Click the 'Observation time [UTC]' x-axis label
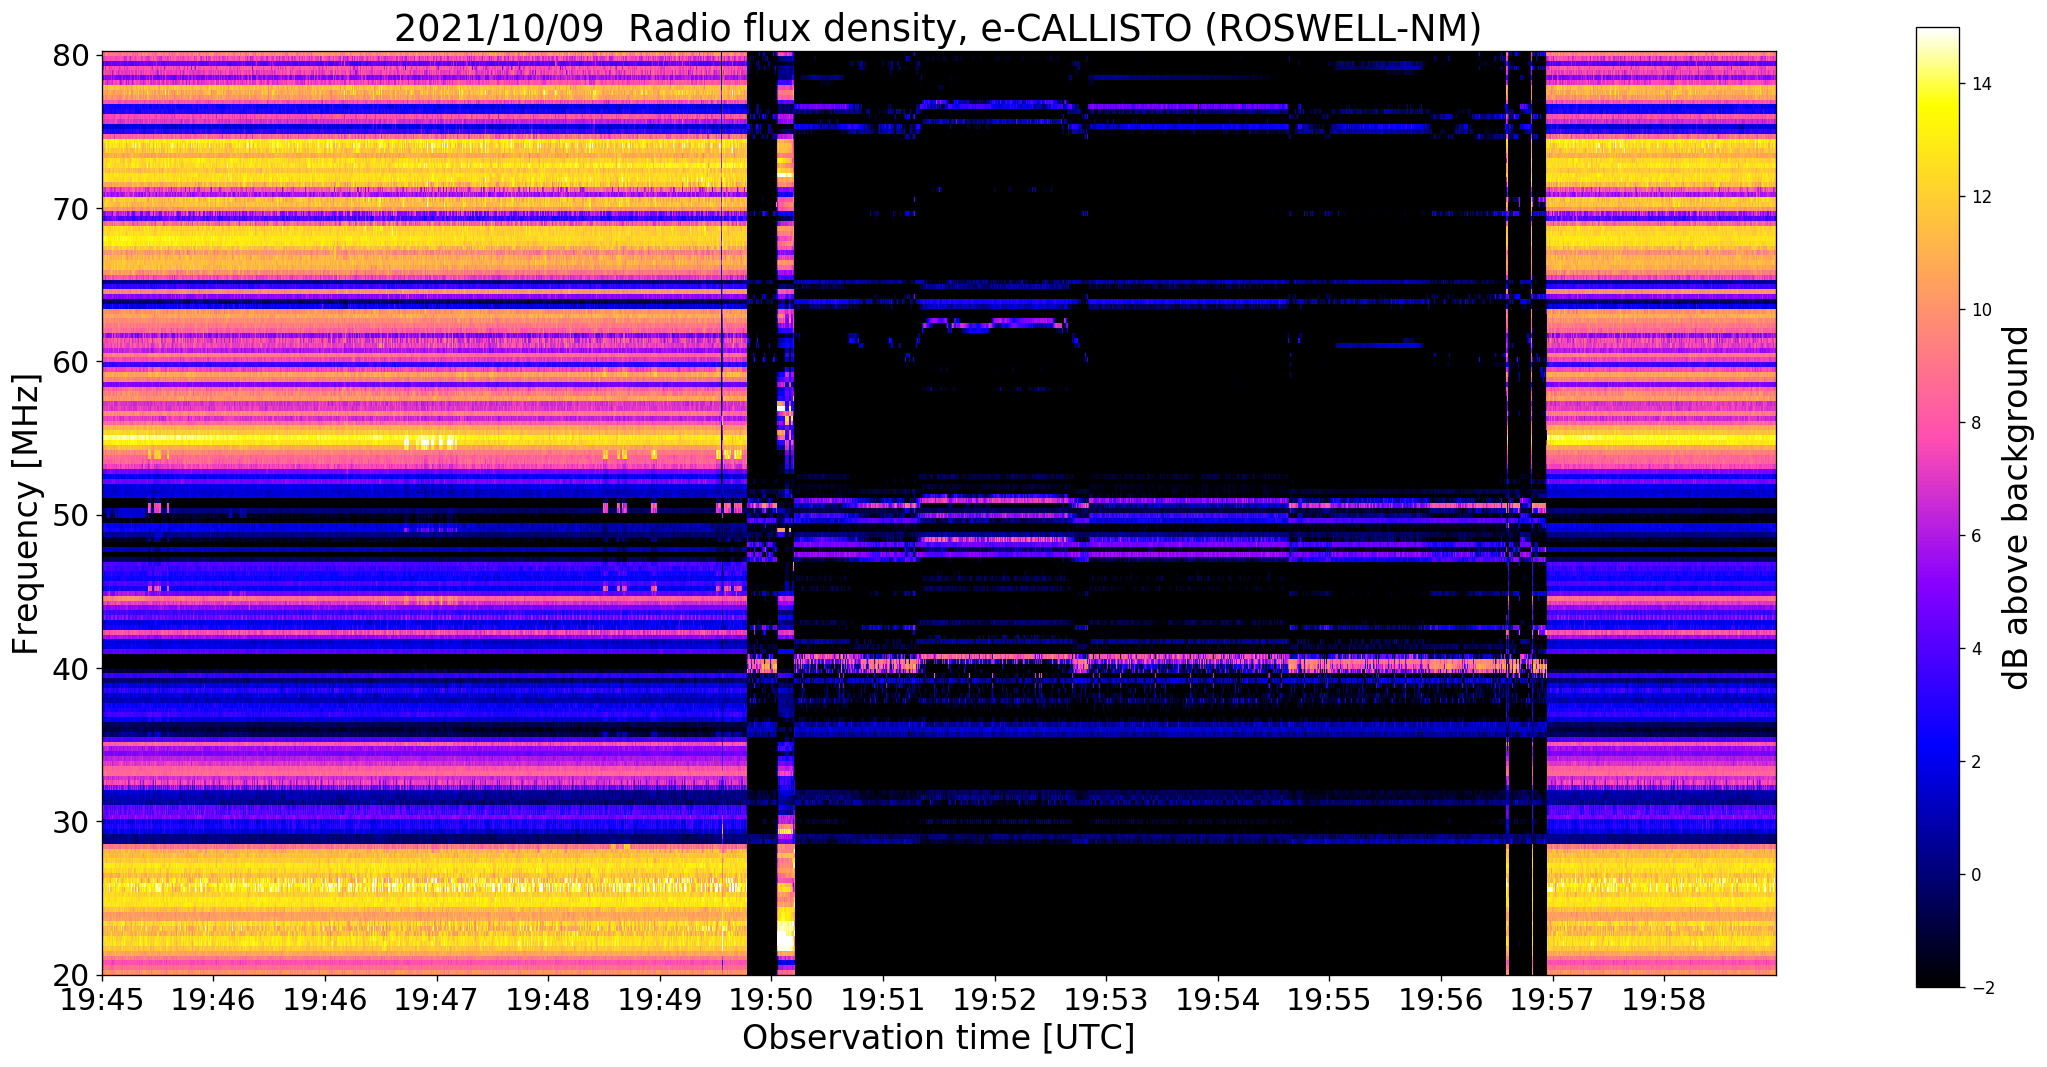The width and height of the screenshot is (2047, 1067). (x=938, y=1037)
